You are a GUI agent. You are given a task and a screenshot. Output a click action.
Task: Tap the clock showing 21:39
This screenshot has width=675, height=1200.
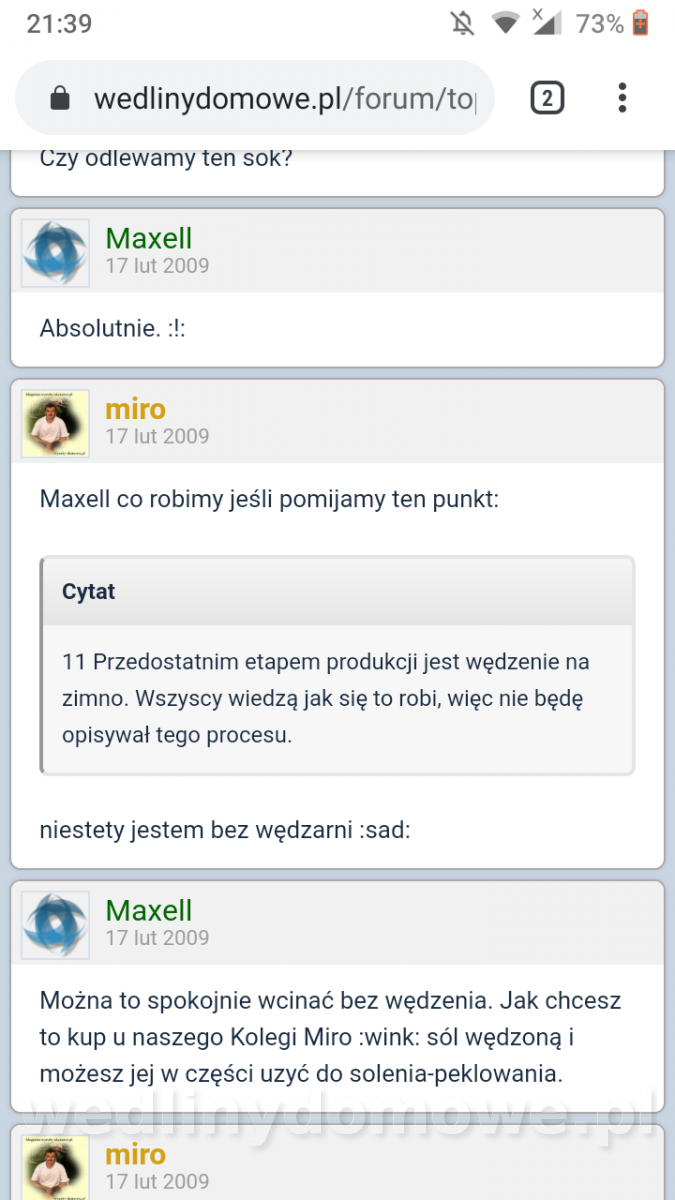(x=59, y=24)
